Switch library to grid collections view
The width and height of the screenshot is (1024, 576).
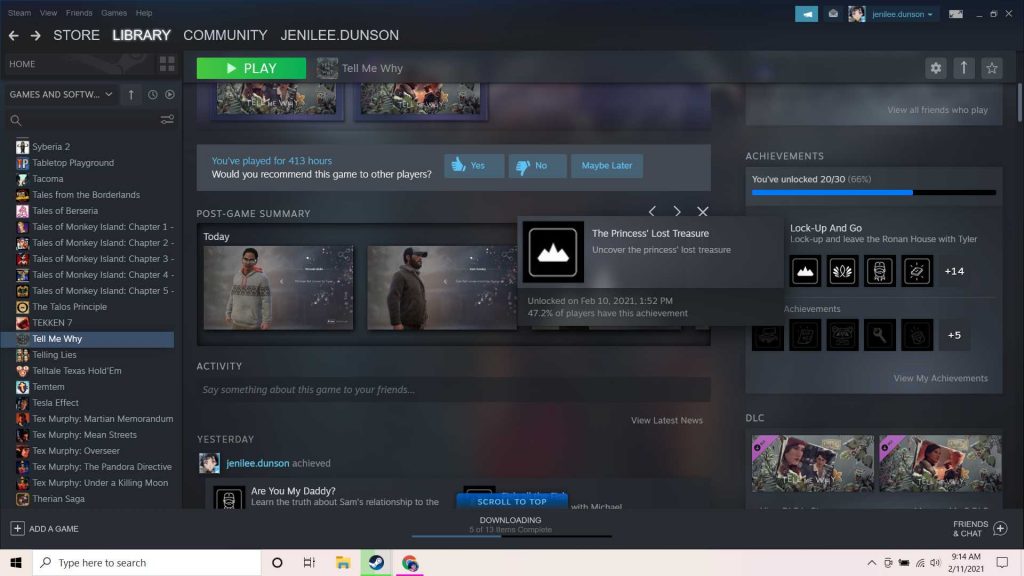167,64
